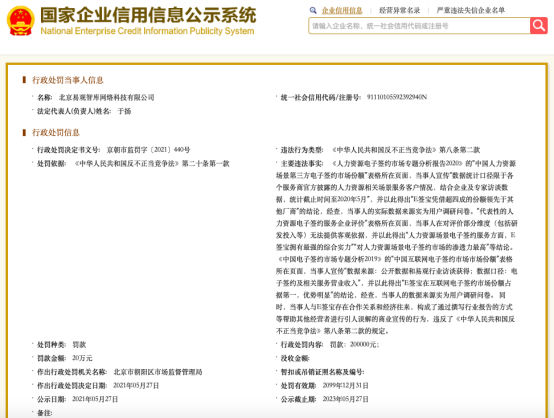Click the 行政处罚信息 section heading
Viewport: 554px width, 418px height.
[56, 133]
